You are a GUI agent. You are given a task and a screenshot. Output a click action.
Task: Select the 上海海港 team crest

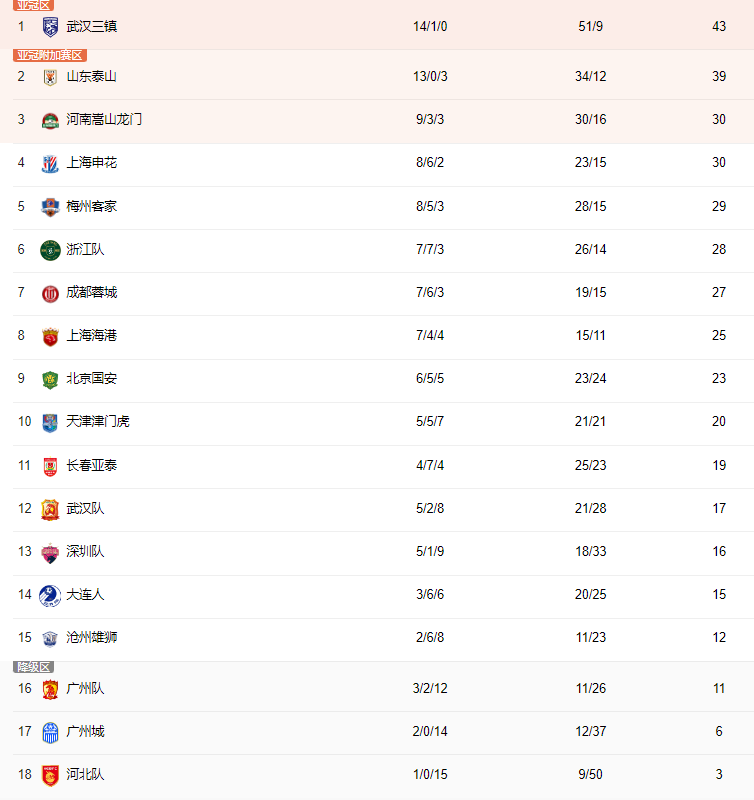pos(50,337)
